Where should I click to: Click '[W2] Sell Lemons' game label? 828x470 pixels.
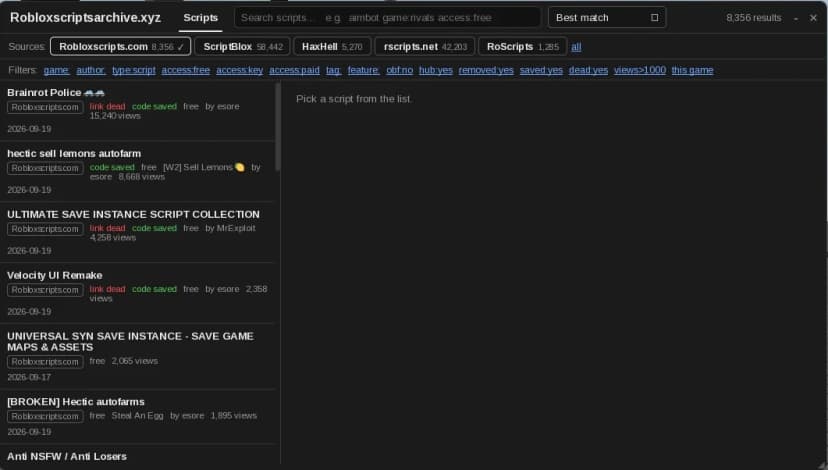tap(203, 167)
